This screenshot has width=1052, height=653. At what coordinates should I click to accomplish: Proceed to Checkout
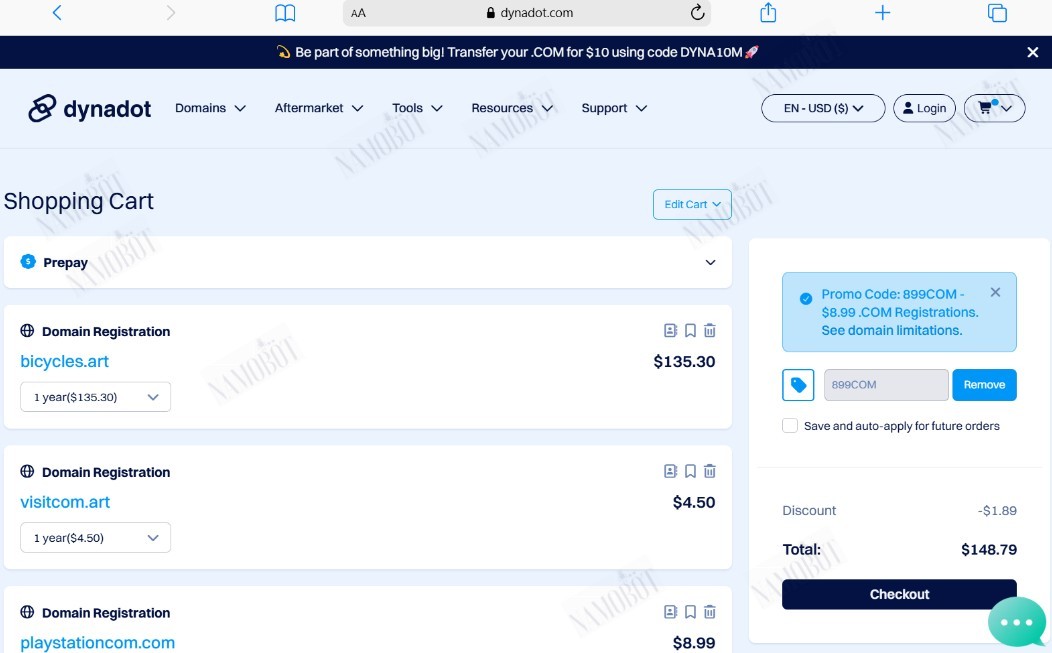(x=899, y=594)
